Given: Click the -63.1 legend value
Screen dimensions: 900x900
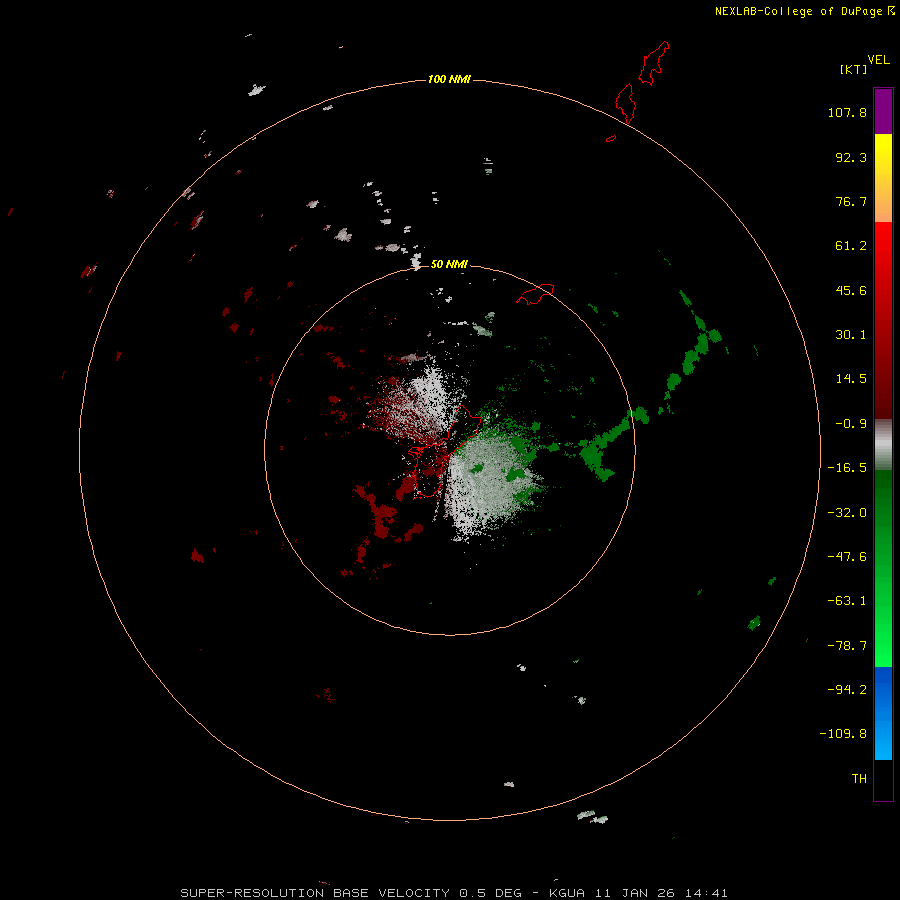Looking at the screenshot, I should [847, 601].
